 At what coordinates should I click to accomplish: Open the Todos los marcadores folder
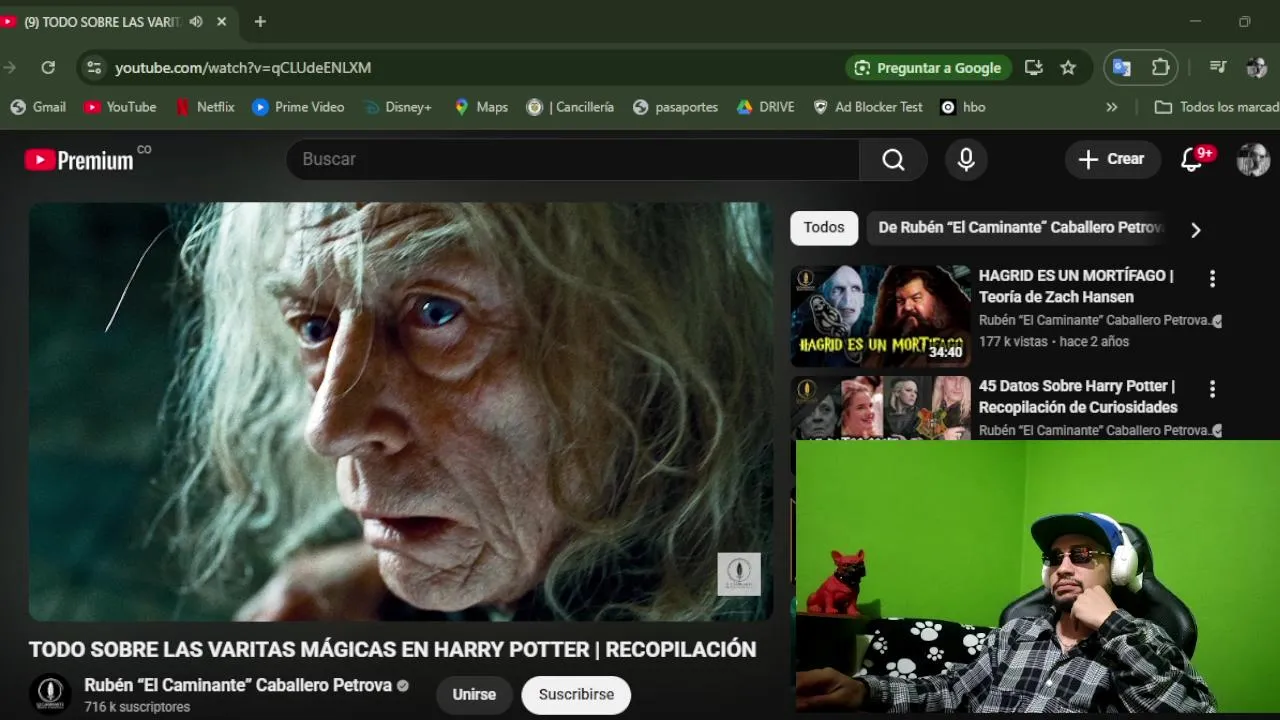click(1216, 107)
